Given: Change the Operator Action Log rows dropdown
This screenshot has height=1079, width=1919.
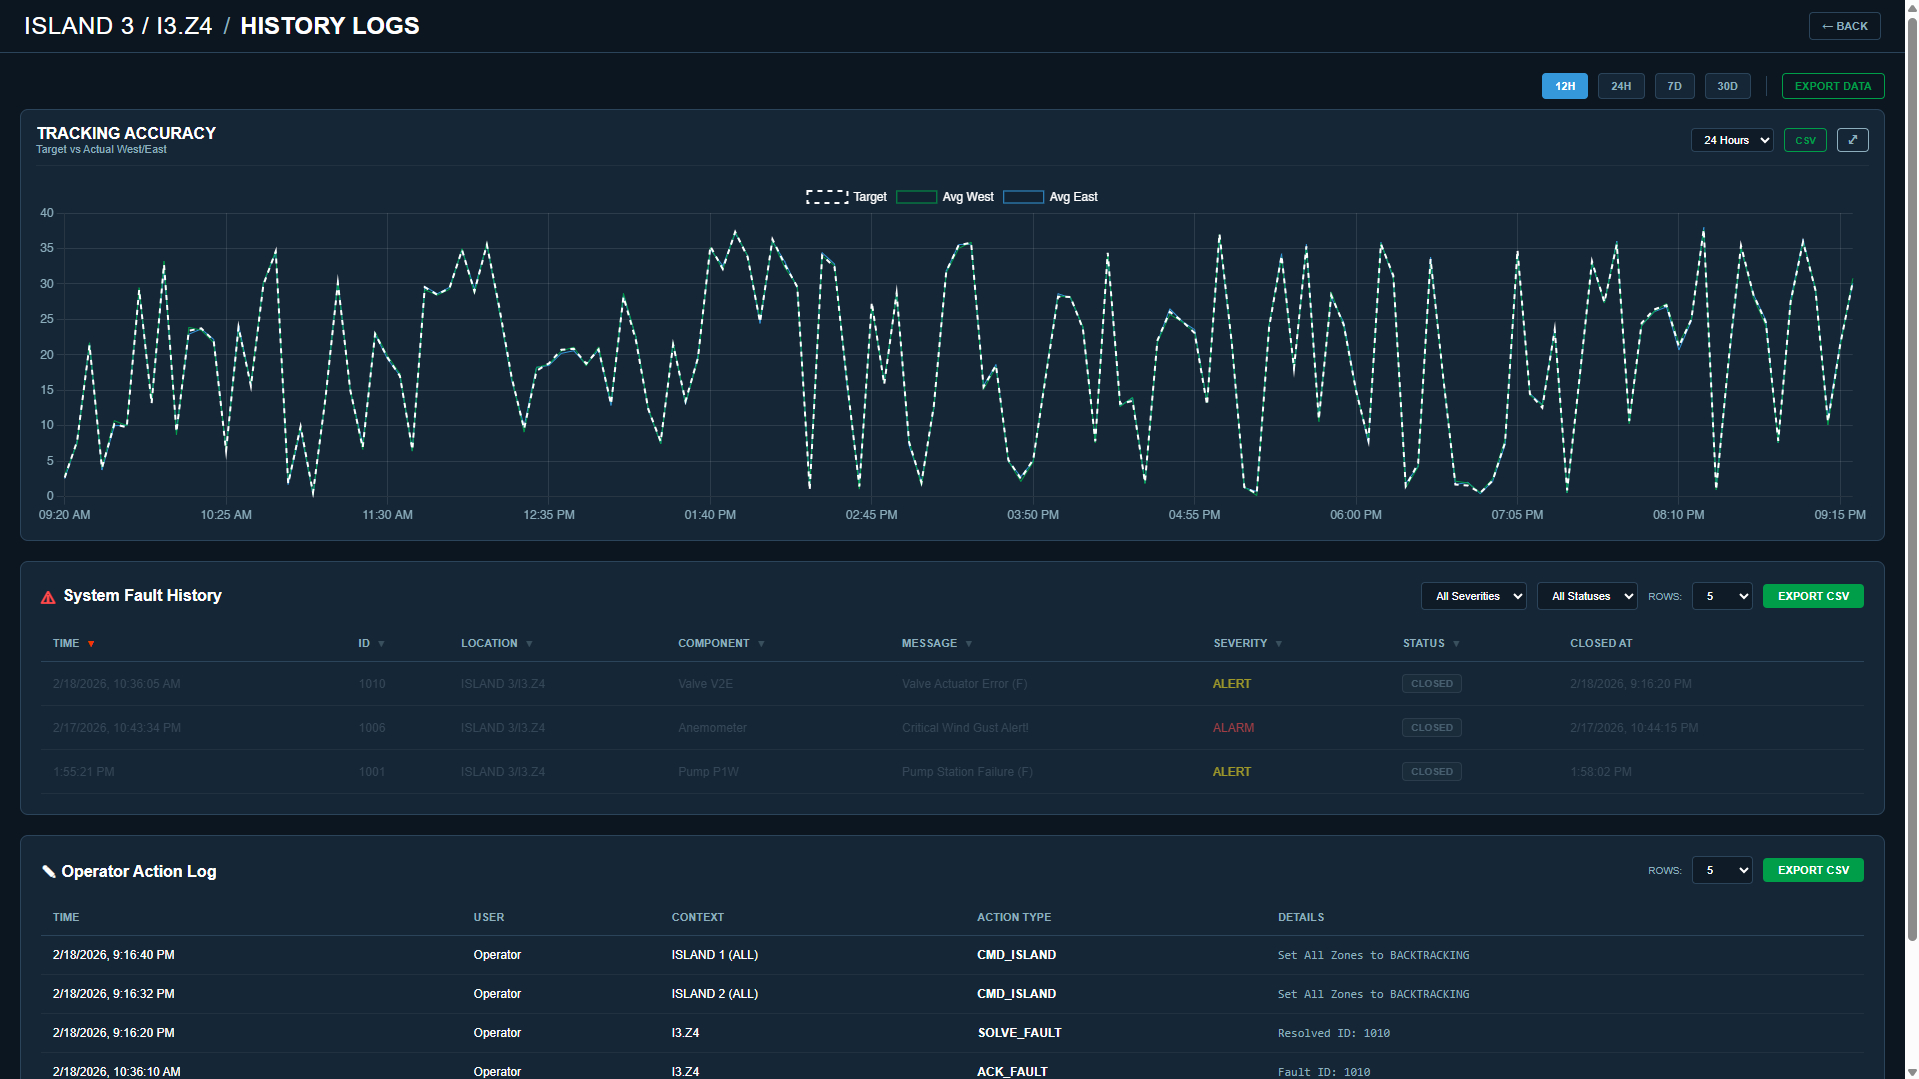Looking at the screenshot, I should pos(1720,870).
